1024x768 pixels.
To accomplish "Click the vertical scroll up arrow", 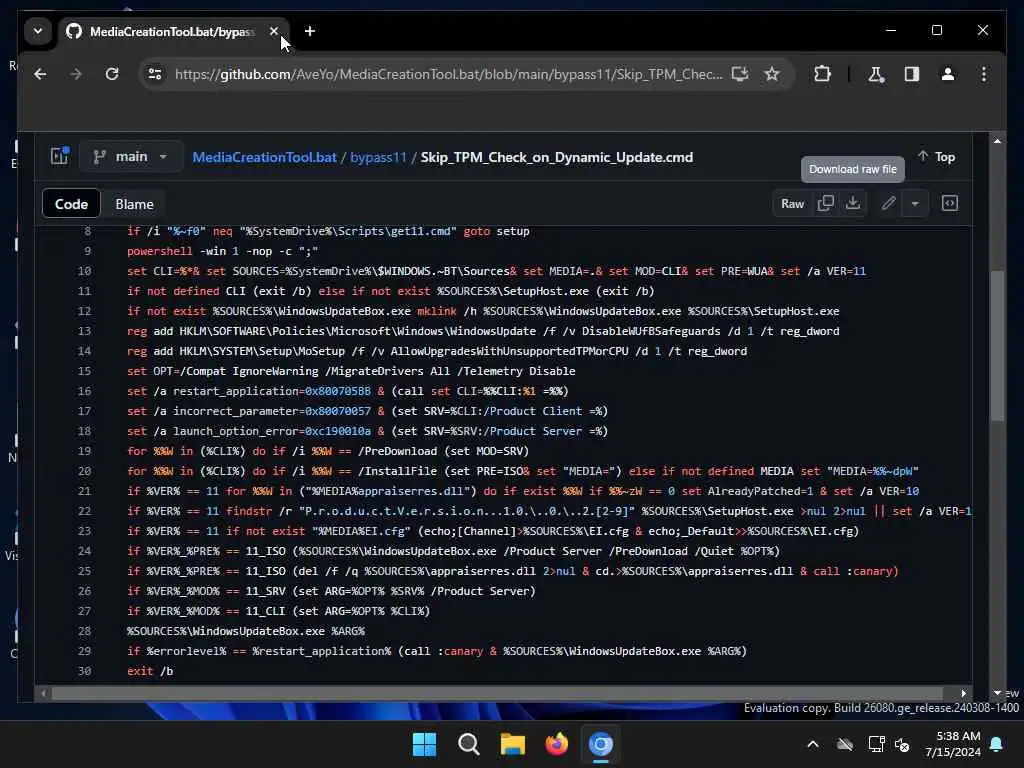I will [997, 140].
